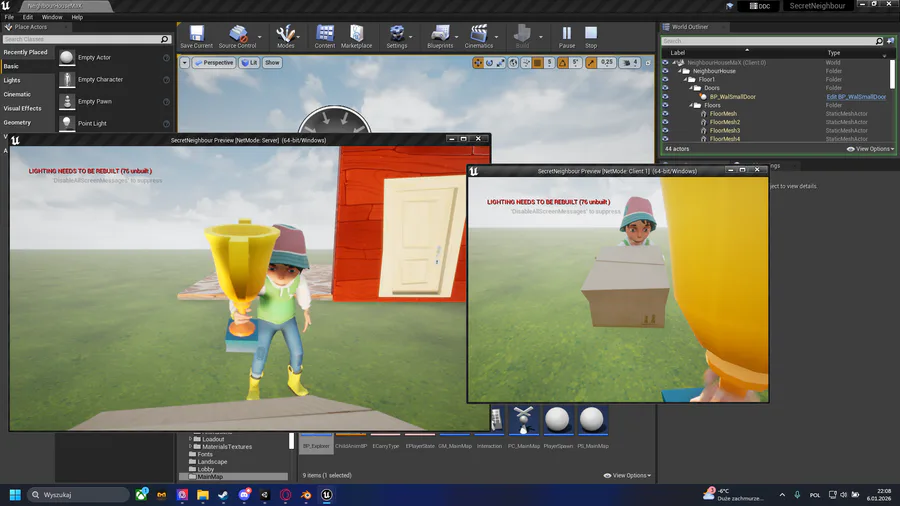
Task: Open Content Browser View Options
Action: pos(627,476)
